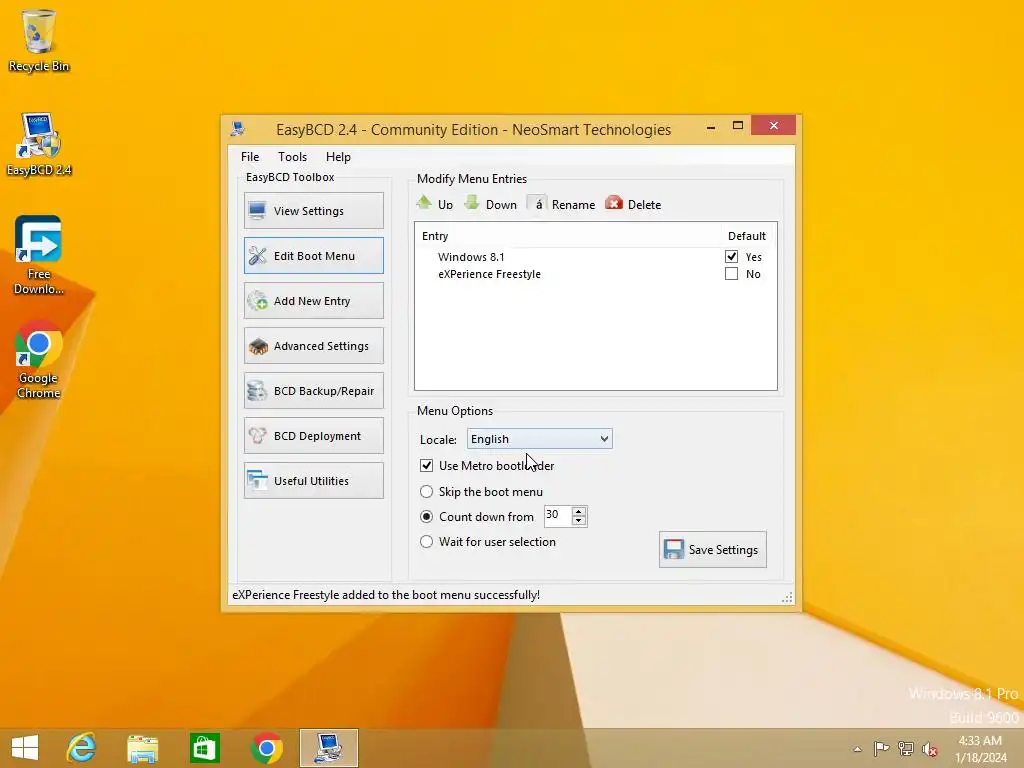Close the EasyBCD window
1024x768 pixels.
[773, 125]
